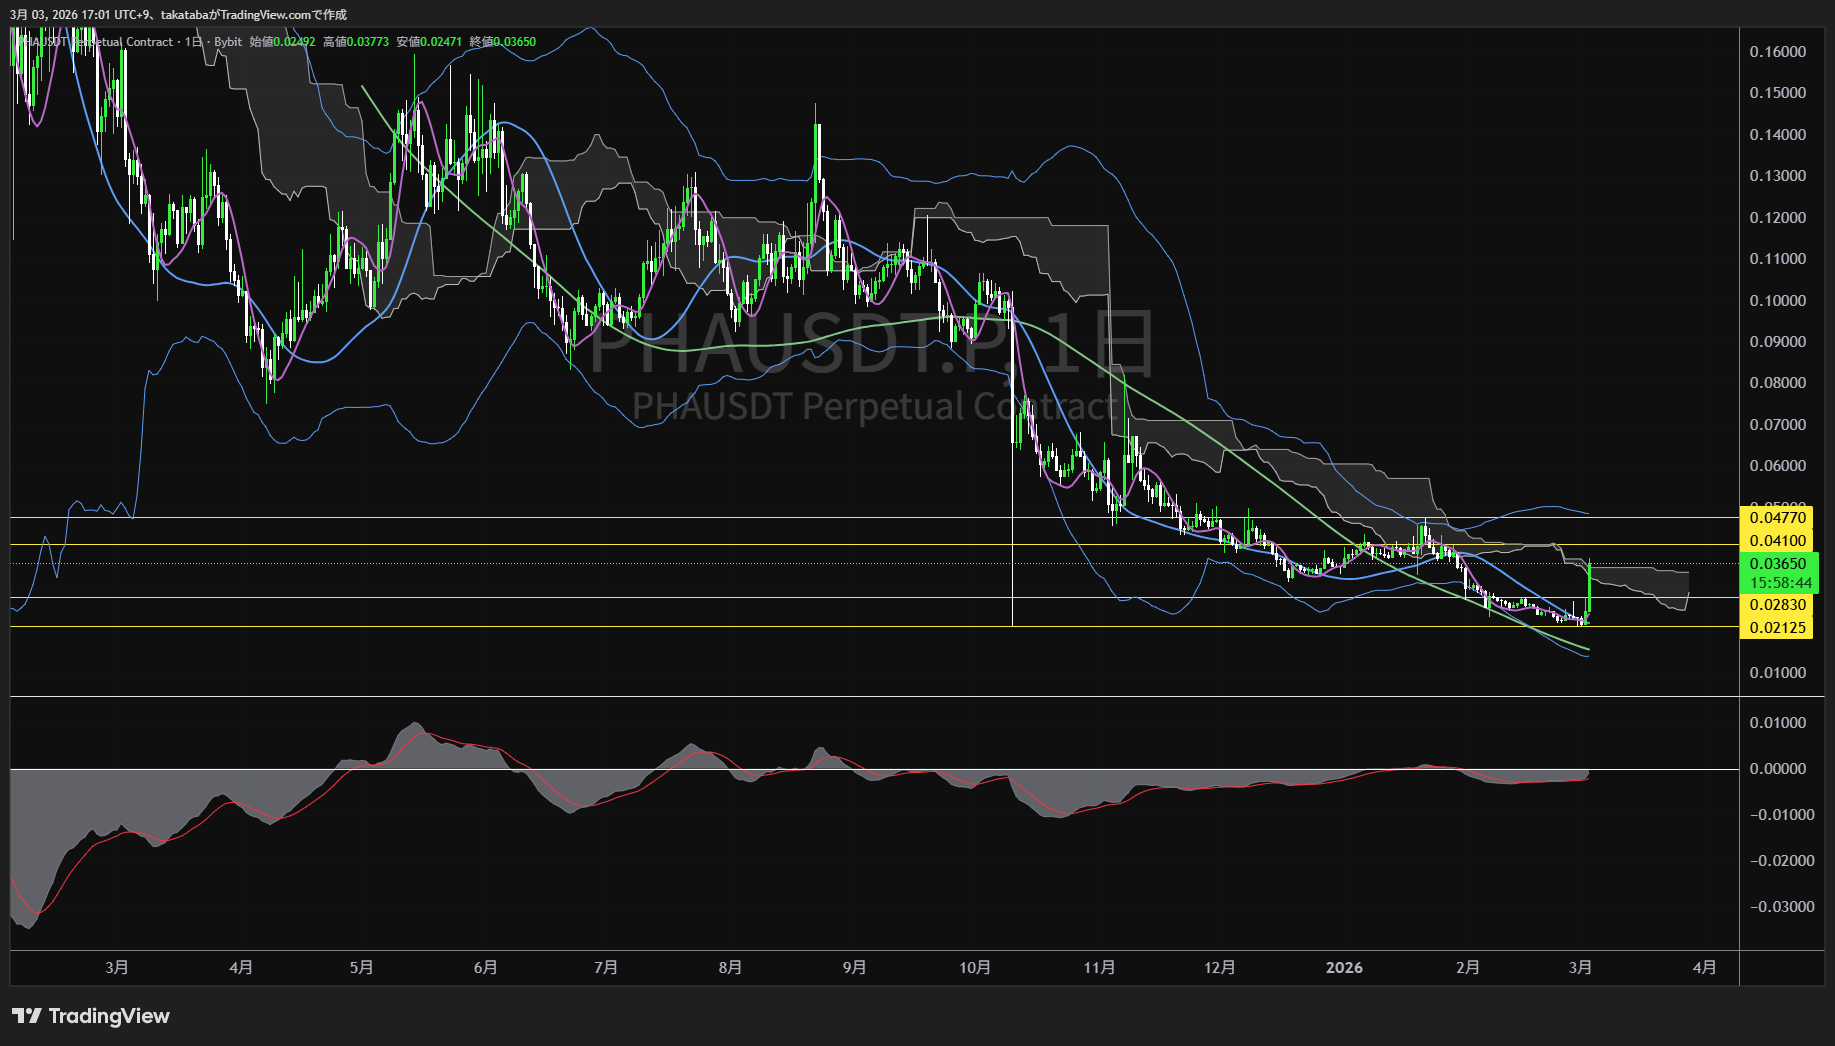Click the 0.10000 tick on price scale
Viewport: 1835px width, 1046px height.
pyautogui.click(x=1777, y=300)
